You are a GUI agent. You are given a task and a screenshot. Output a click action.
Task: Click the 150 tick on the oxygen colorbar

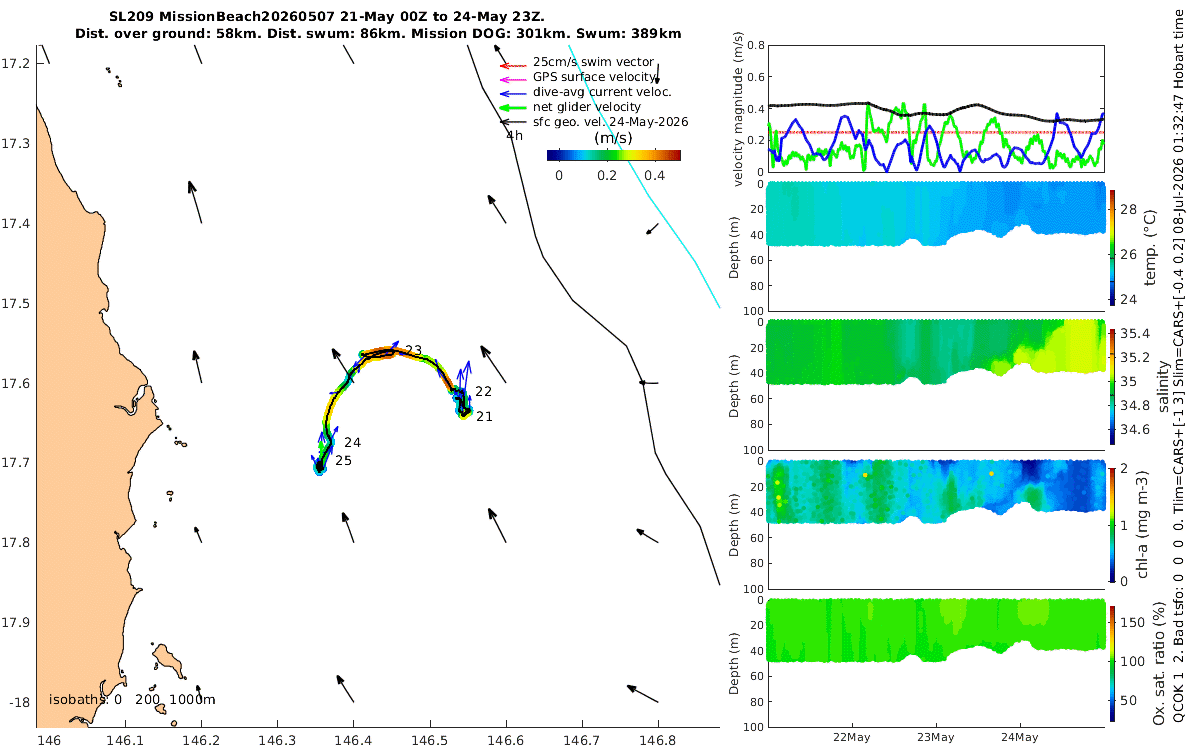[1133, 622]
